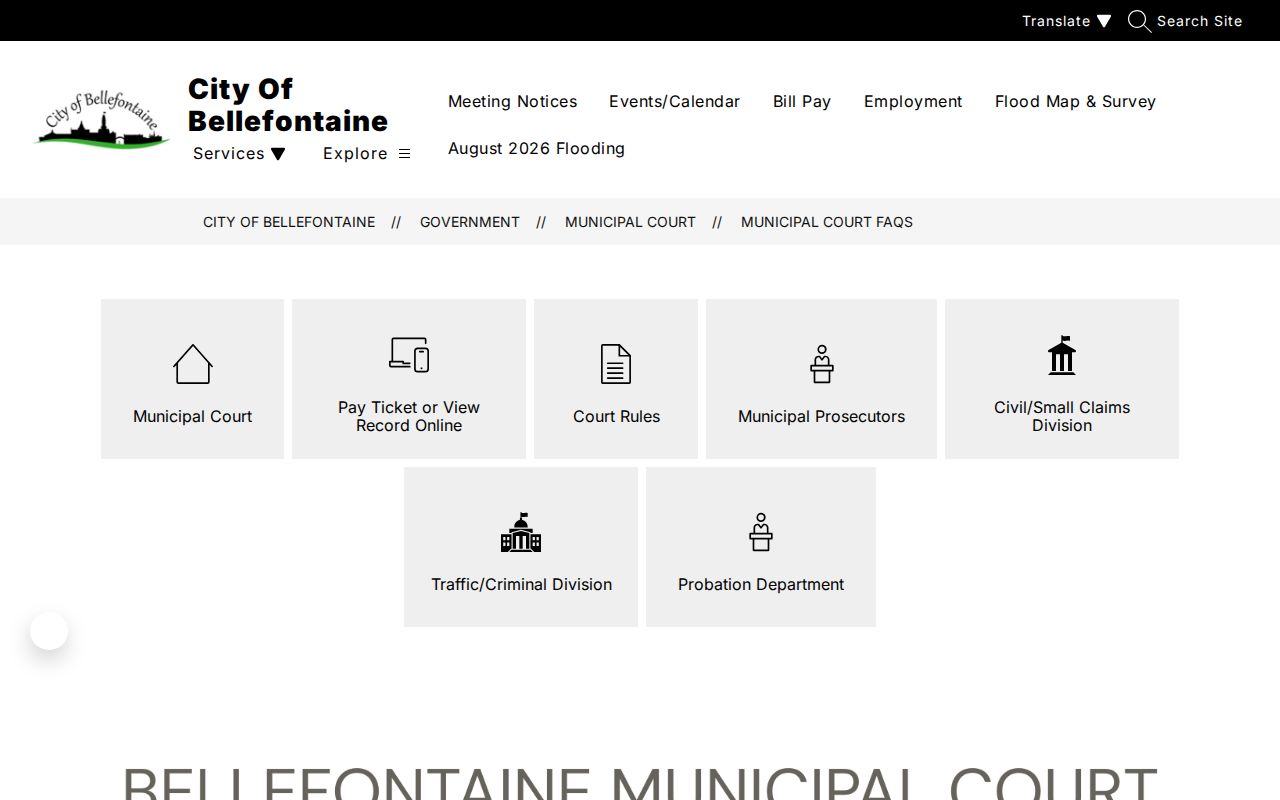Open the Employment nav link

click(x=913, y=101)
